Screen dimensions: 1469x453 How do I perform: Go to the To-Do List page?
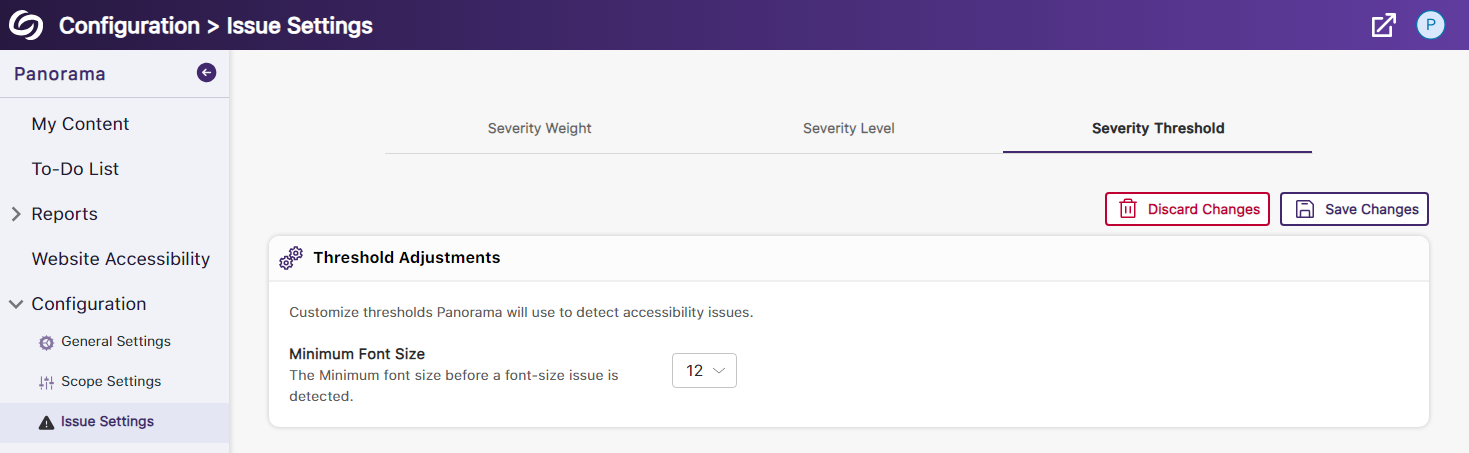click(75, 169)
